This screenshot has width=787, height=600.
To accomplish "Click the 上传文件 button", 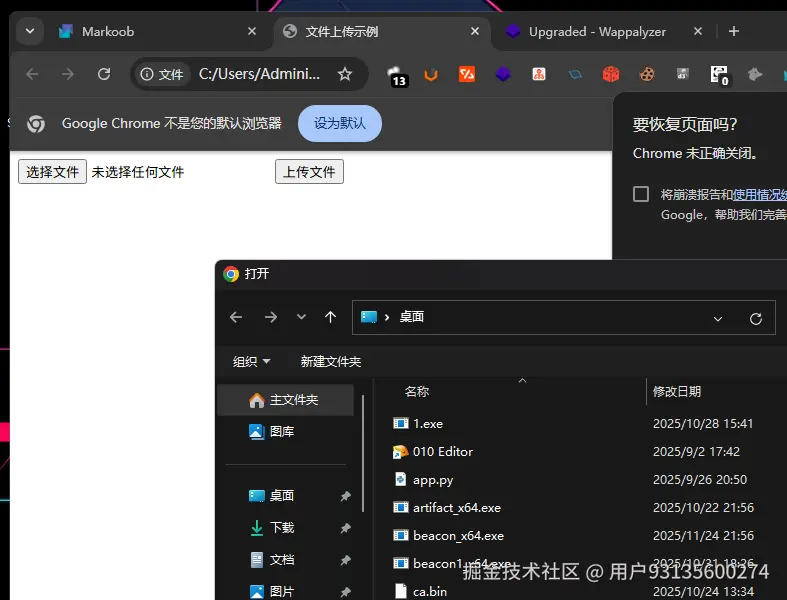I will 309,172.
